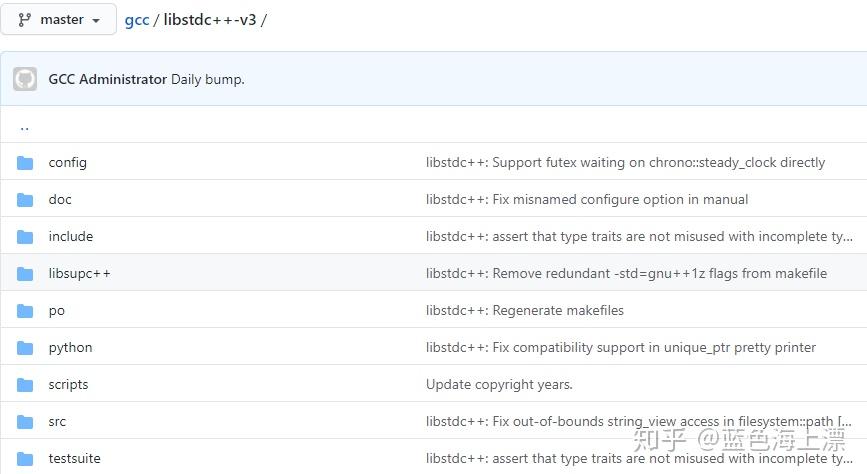Click the config folder icon
The width and height of the screenshot is (867, 474).
25,163
